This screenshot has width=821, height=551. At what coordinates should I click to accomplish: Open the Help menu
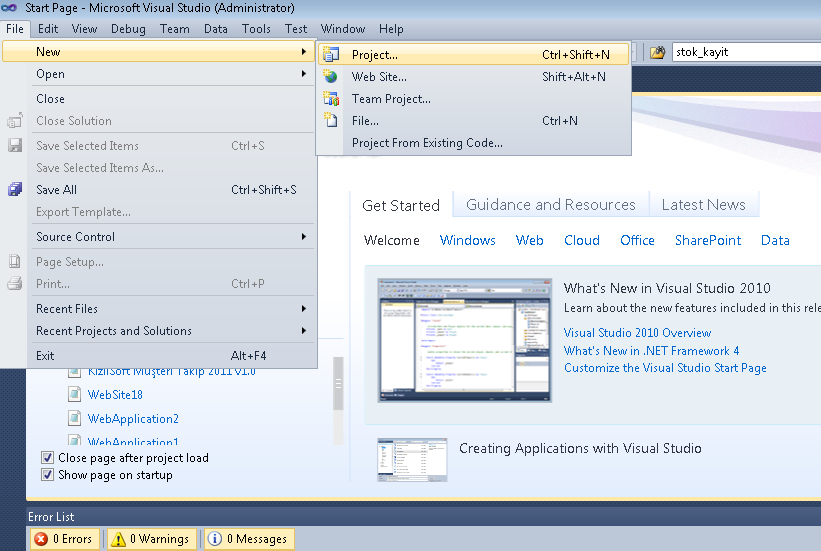391,29
